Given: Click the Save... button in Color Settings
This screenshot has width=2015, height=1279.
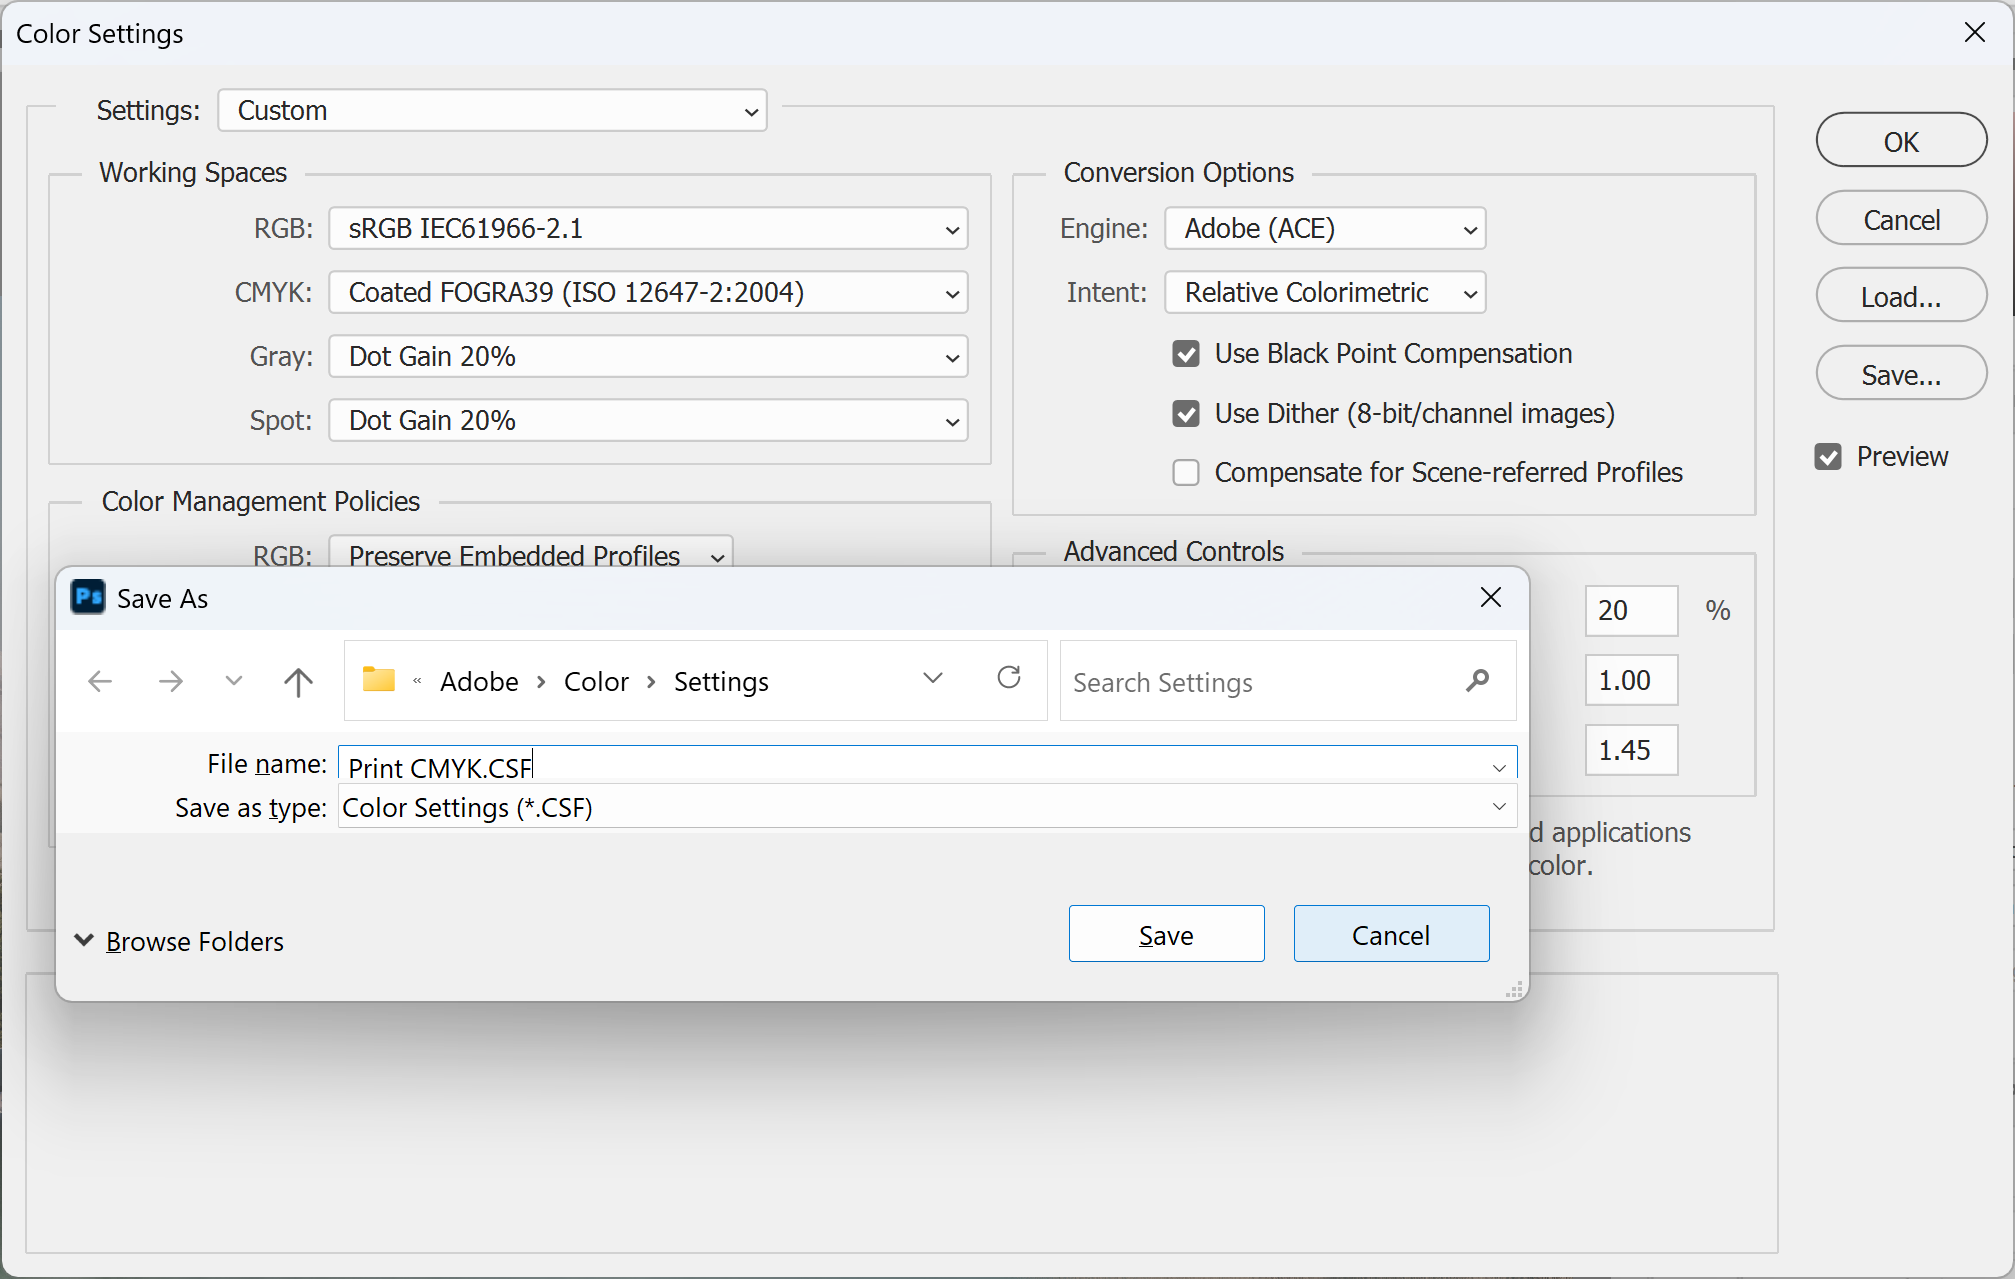Looking at the screenshot, I should tap(1901, 374).
